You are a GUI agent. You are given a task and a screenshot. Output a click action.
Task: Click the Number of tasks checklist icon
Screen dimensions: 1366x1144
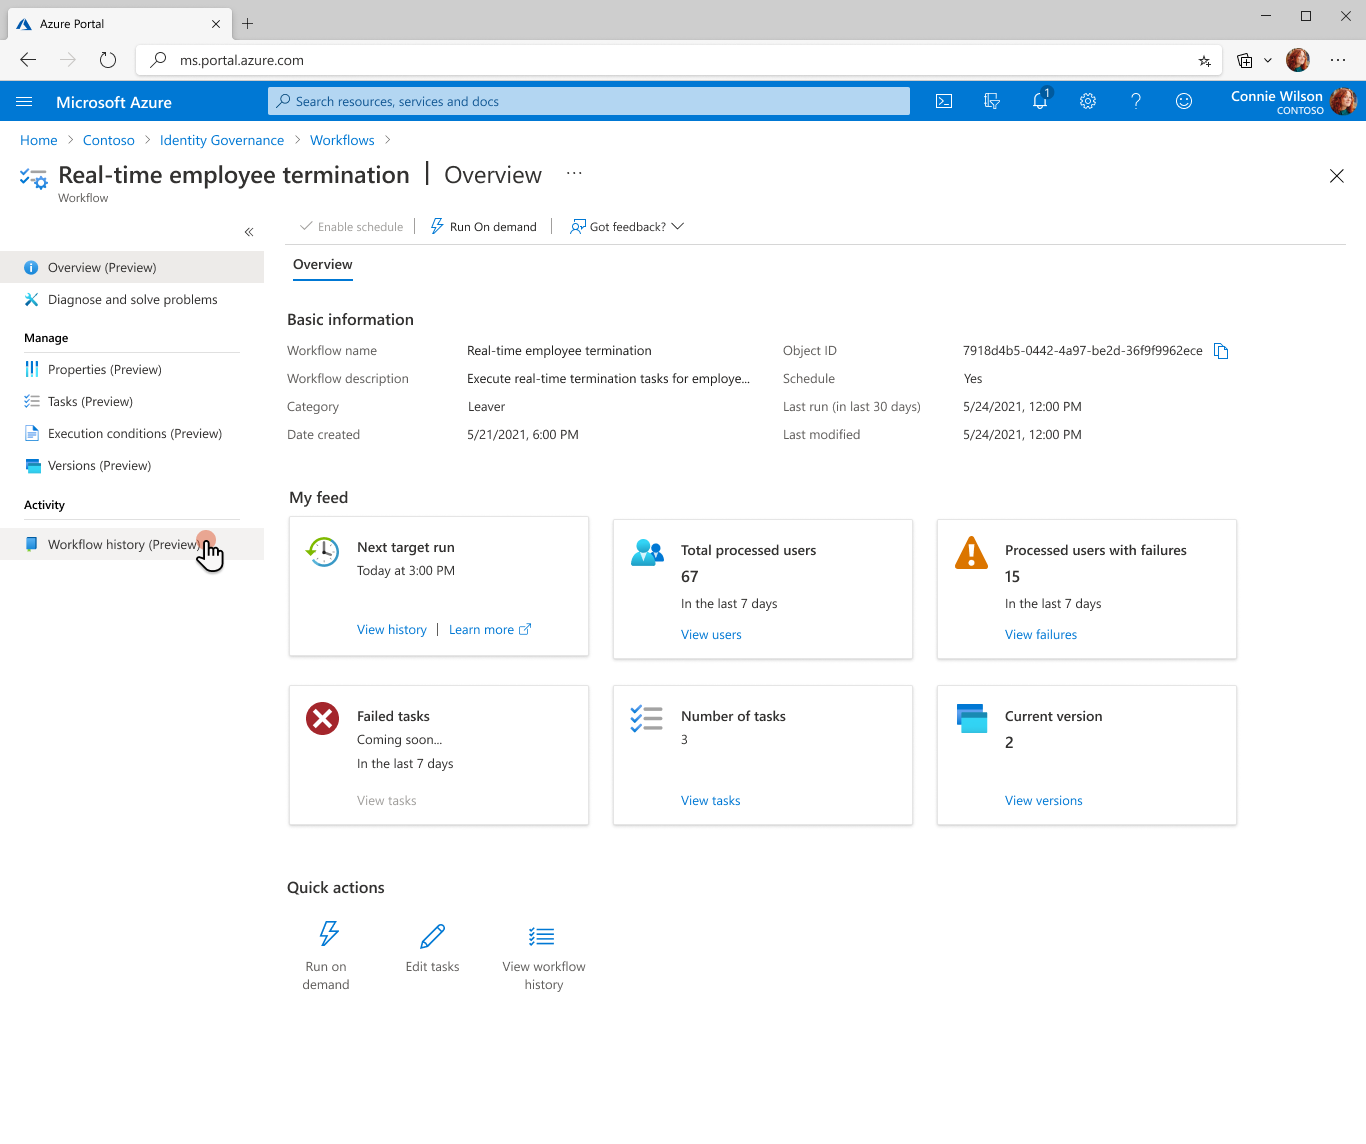pos(647,718)
